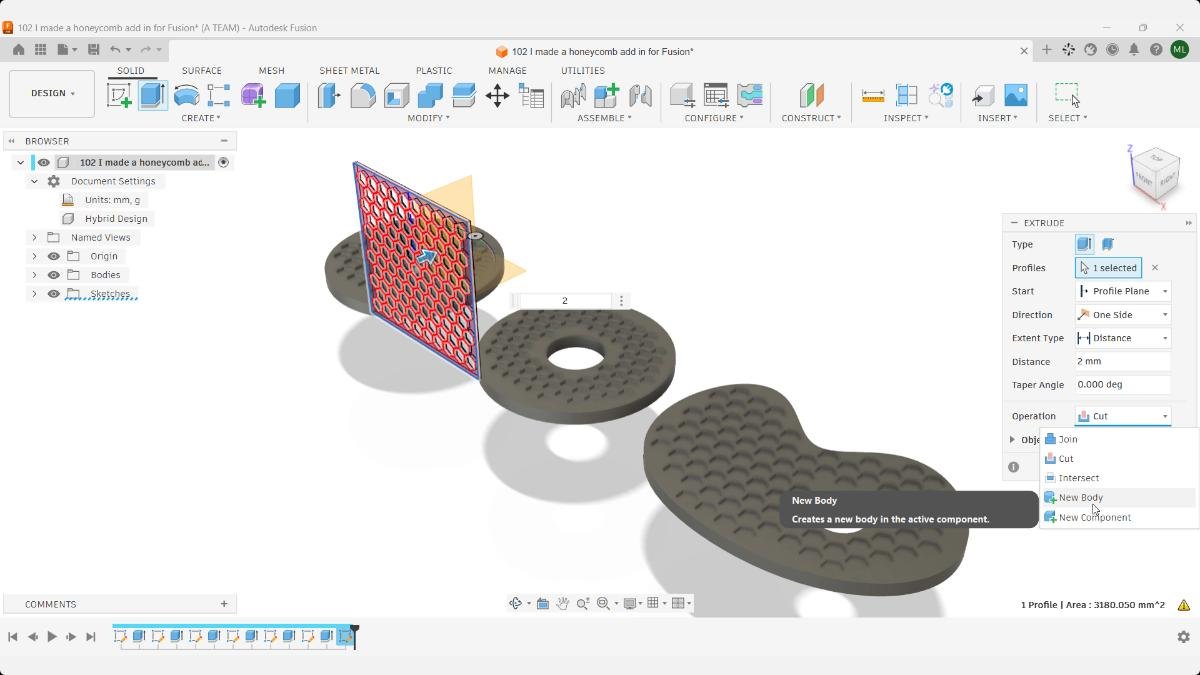Switch to the MESH tab
The width and height of the screenshot is (1200, 675).
(x=272, y=71)
